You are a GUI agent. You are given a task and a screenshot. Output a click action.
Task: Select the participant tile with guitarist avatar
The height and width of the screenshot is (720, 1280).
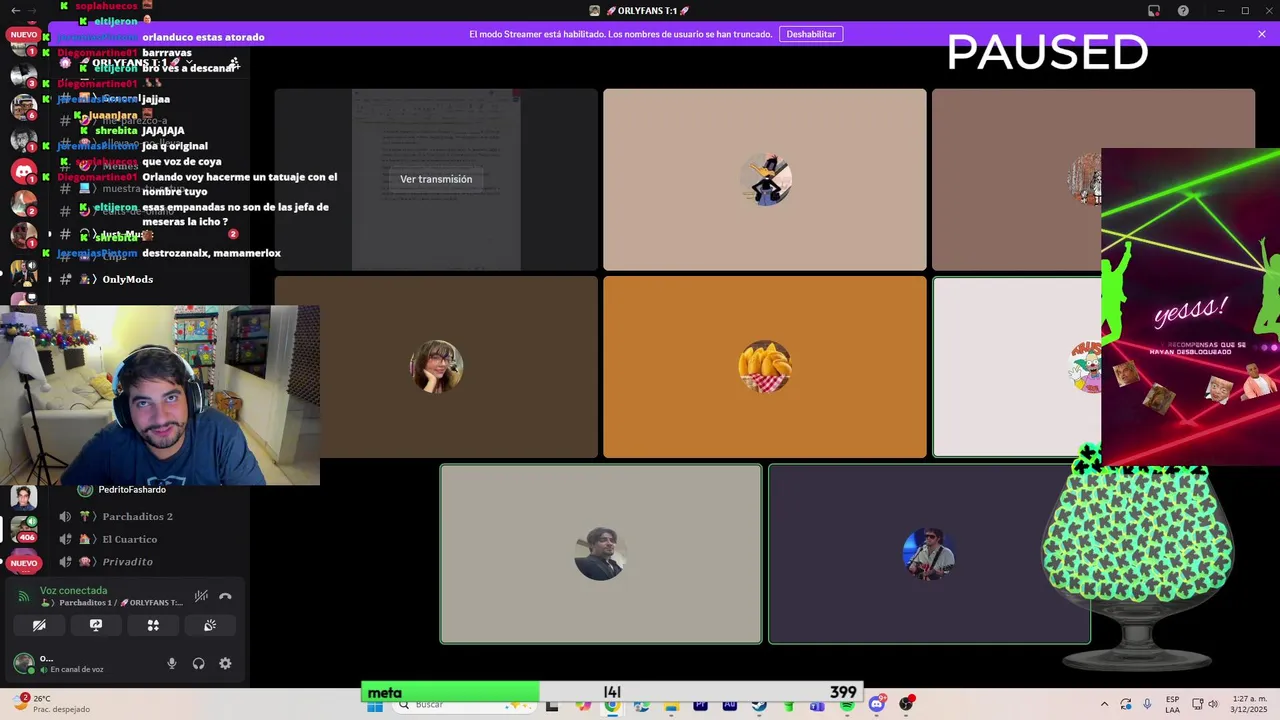pyautogui.click(x=929, y=554)
